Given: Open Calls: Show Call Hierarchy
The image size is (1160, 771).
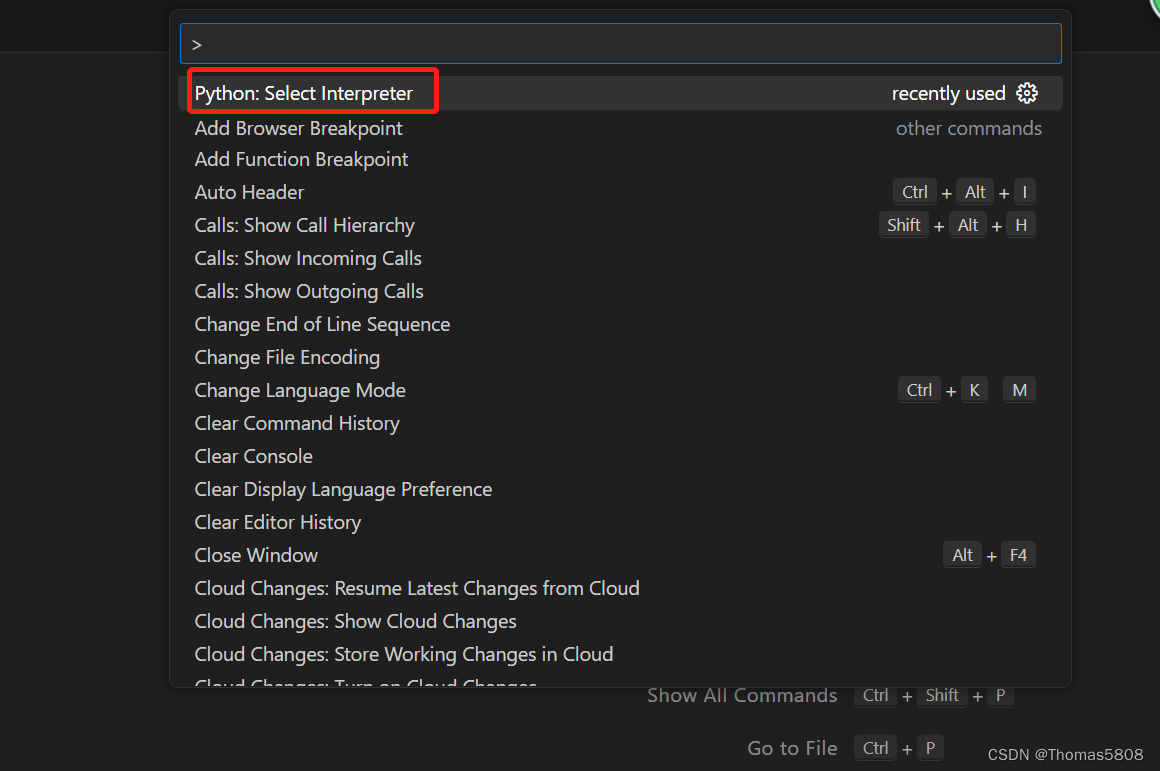Looking at the screenshot, I should pos(304,225).
